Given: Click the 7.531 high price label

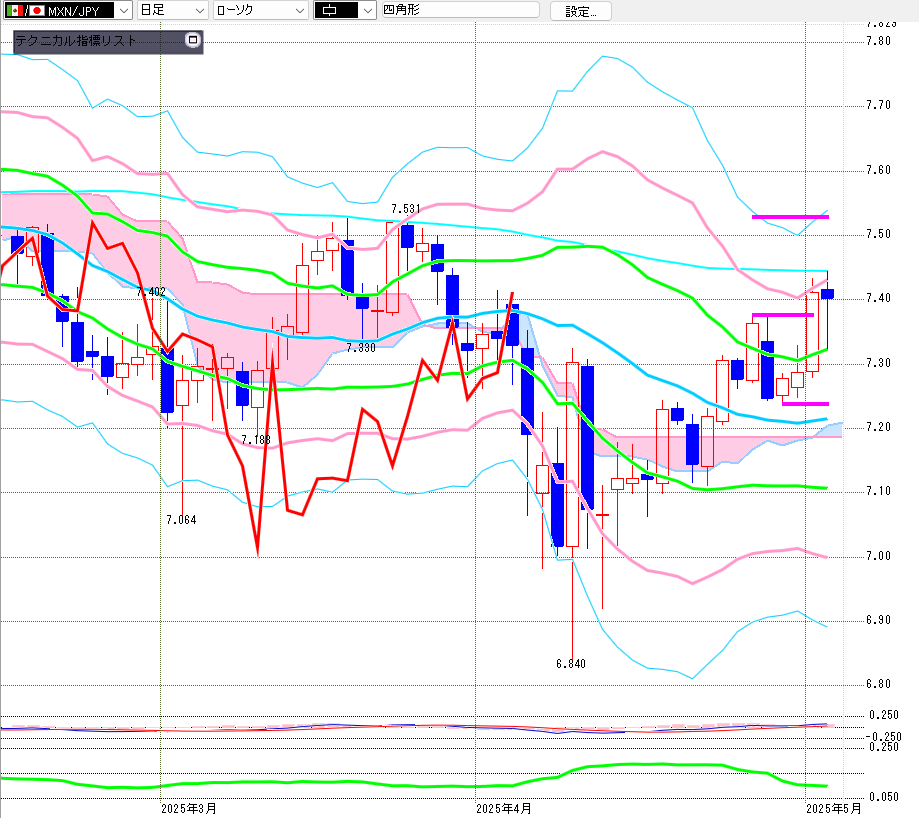Looking at the screenshot, I should (406, 209).
